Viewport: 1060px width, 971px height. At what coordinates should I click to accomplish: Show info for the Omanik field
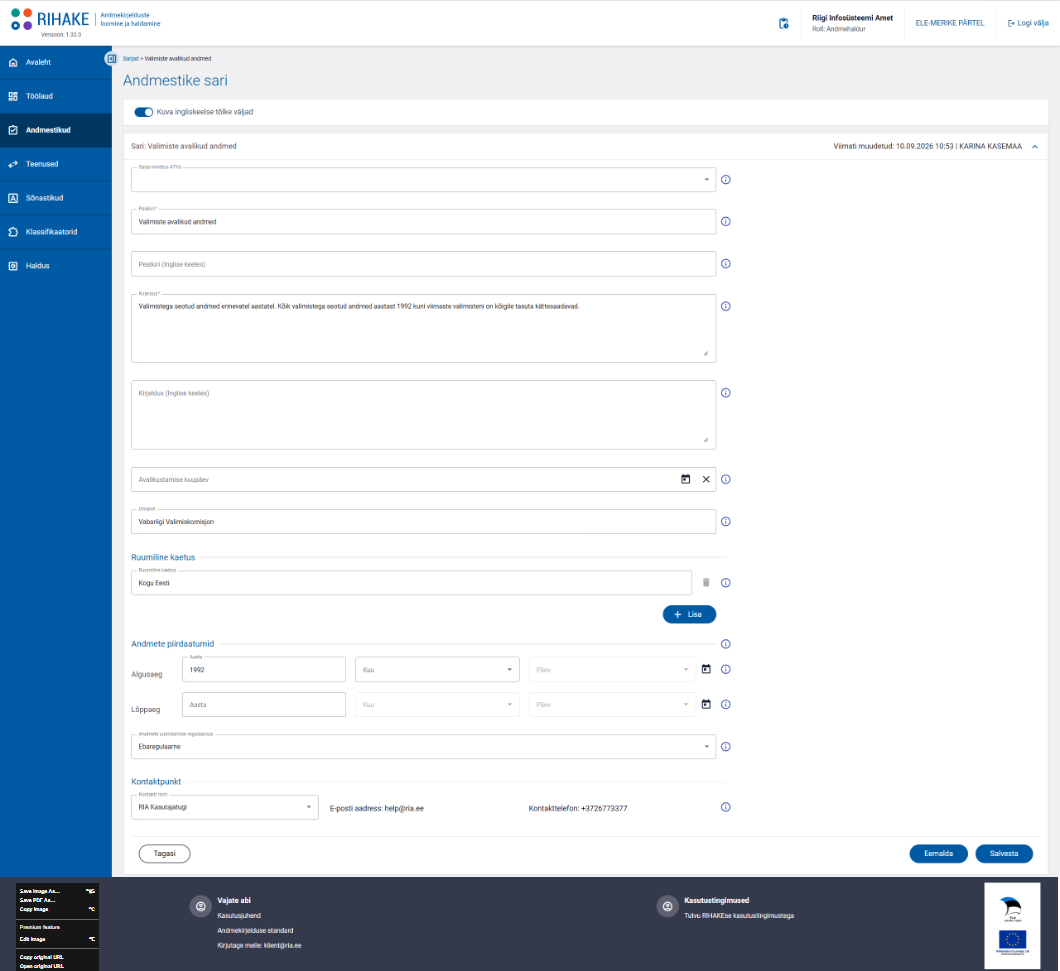[726, 522]
